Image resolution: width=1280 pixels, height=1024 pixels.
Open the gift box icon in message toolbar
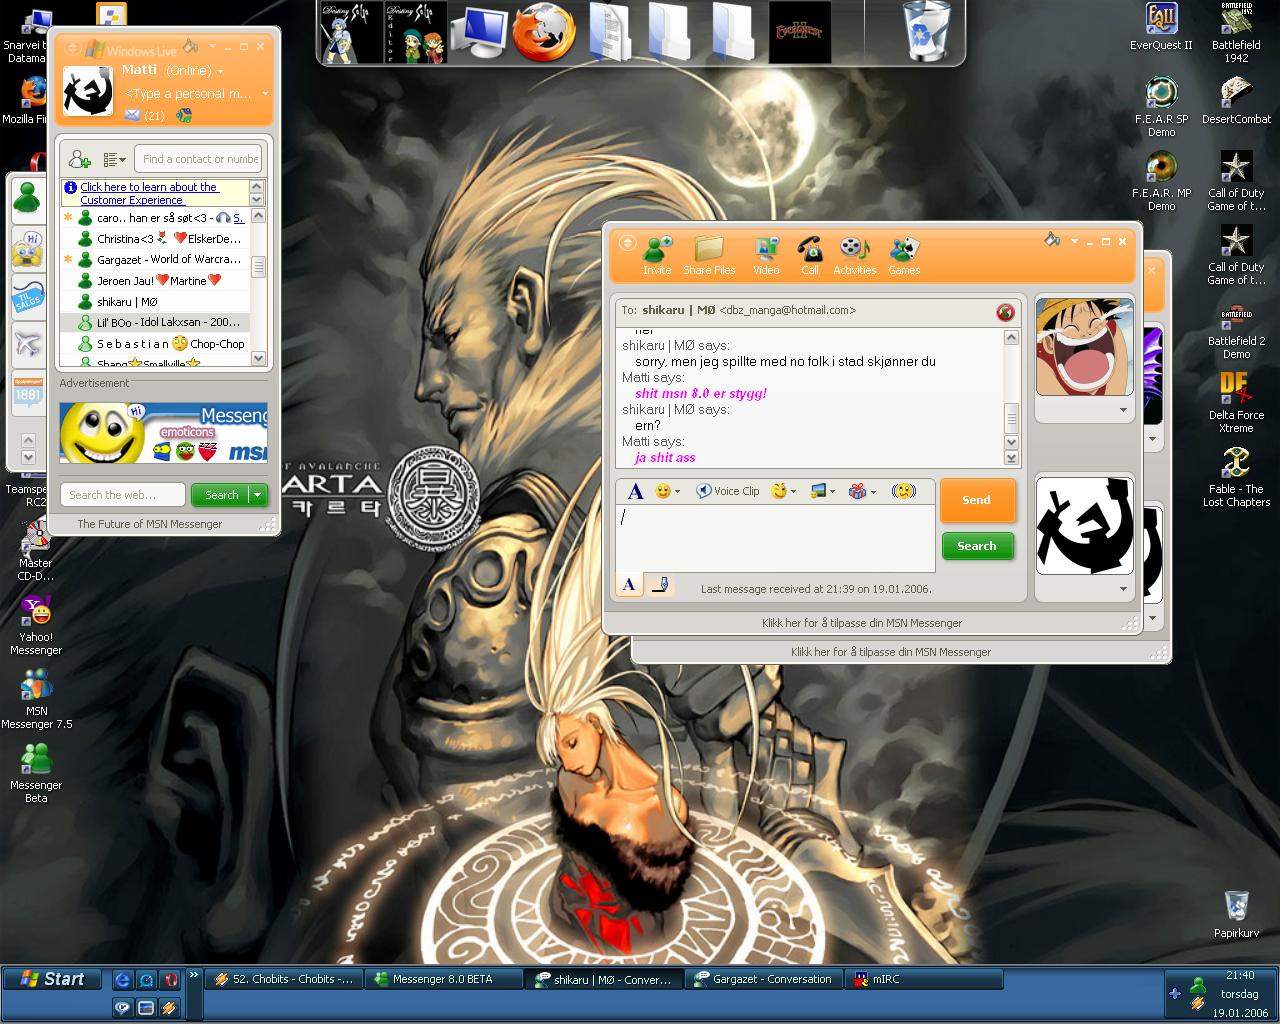click(x=857, y=491)
